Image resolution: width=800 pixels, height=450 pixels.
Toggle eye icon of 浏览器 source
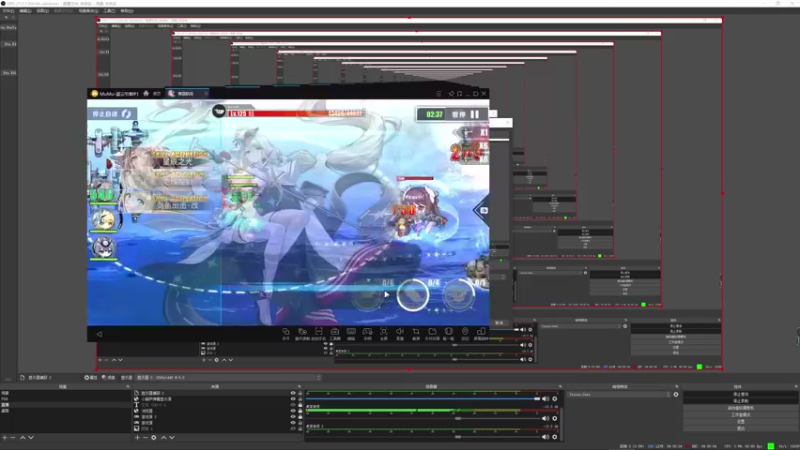[293, 411]
